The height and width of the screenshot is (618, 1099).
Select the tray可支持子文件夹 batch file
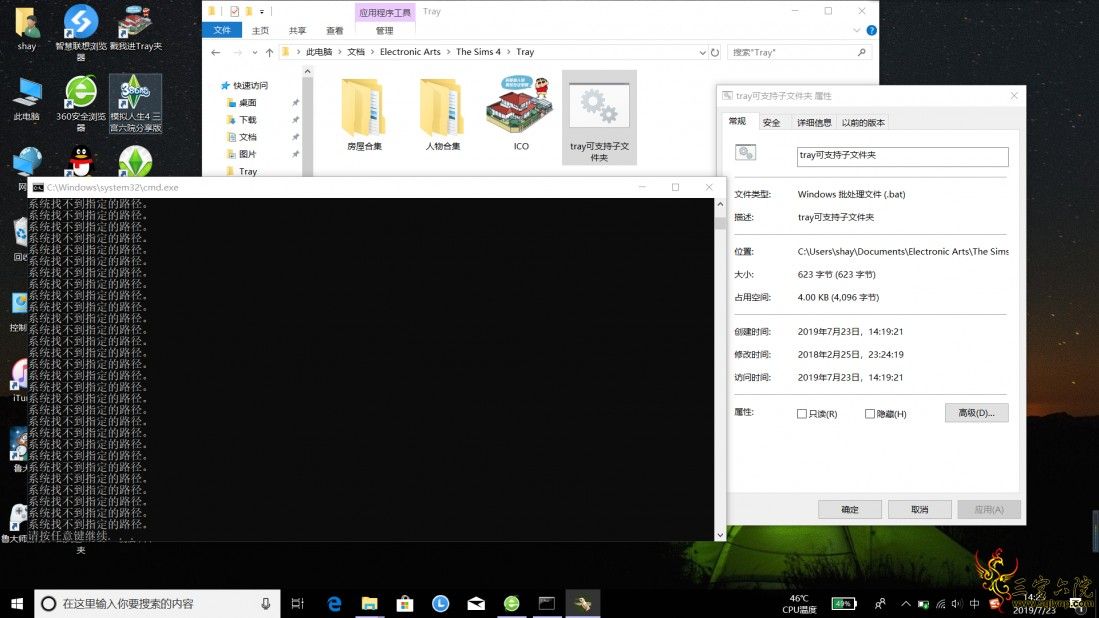599,118
